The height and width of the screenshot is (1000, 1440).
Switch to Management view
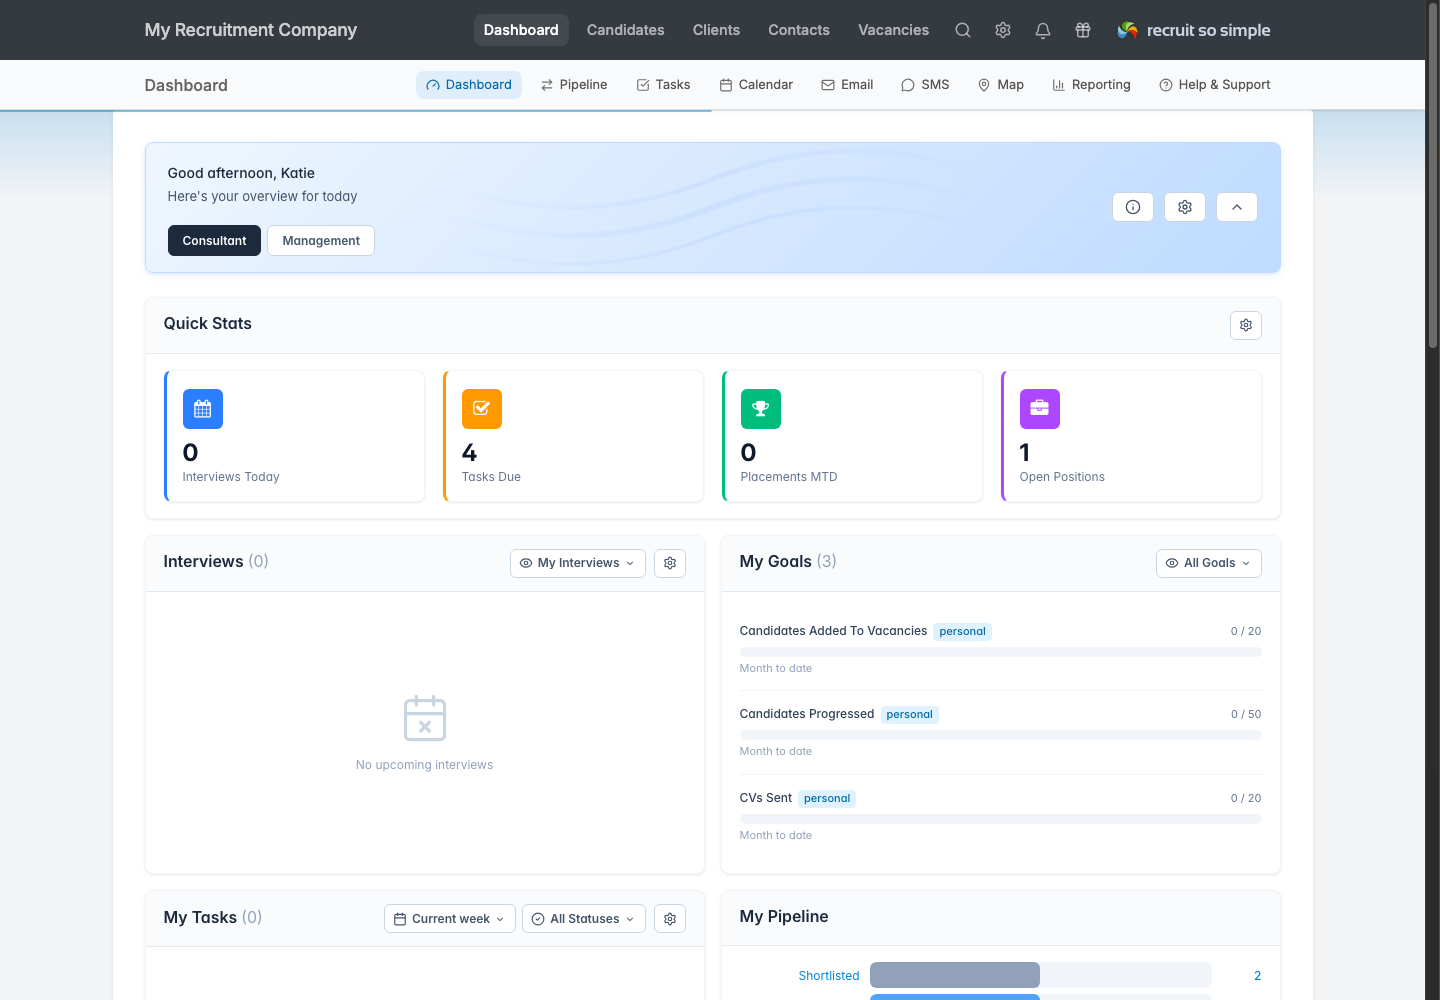(x=321, y=241)
